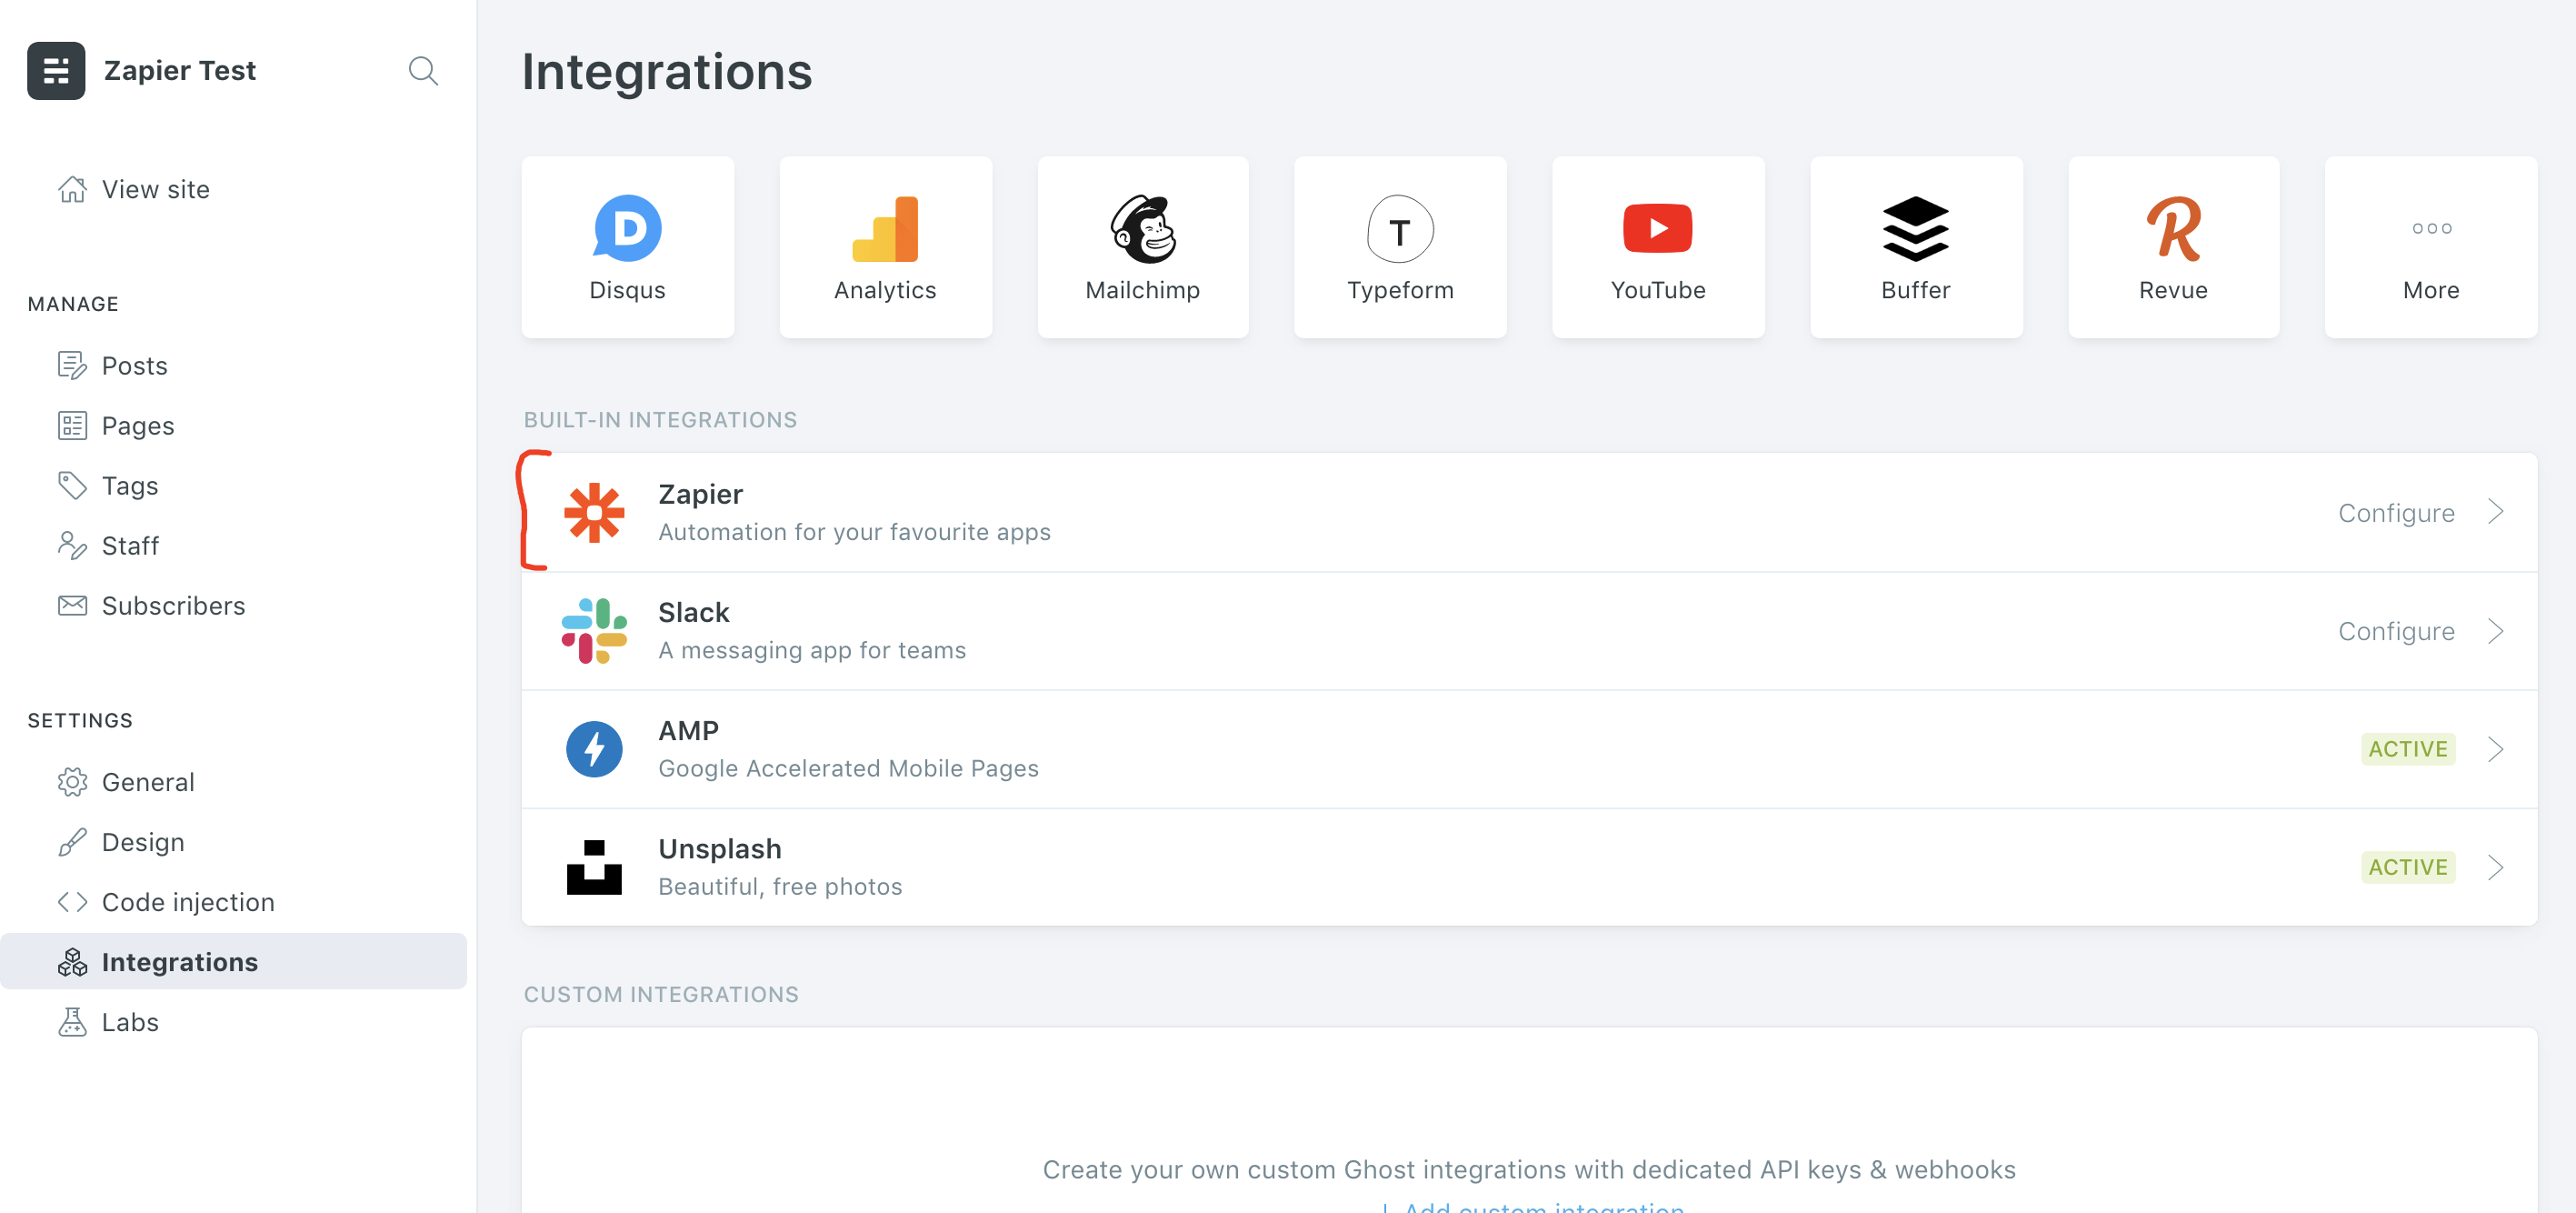The width and height of the screenshot is (2576, 1213).
Task: Click View site link
Action: click(x=155, y=189)
